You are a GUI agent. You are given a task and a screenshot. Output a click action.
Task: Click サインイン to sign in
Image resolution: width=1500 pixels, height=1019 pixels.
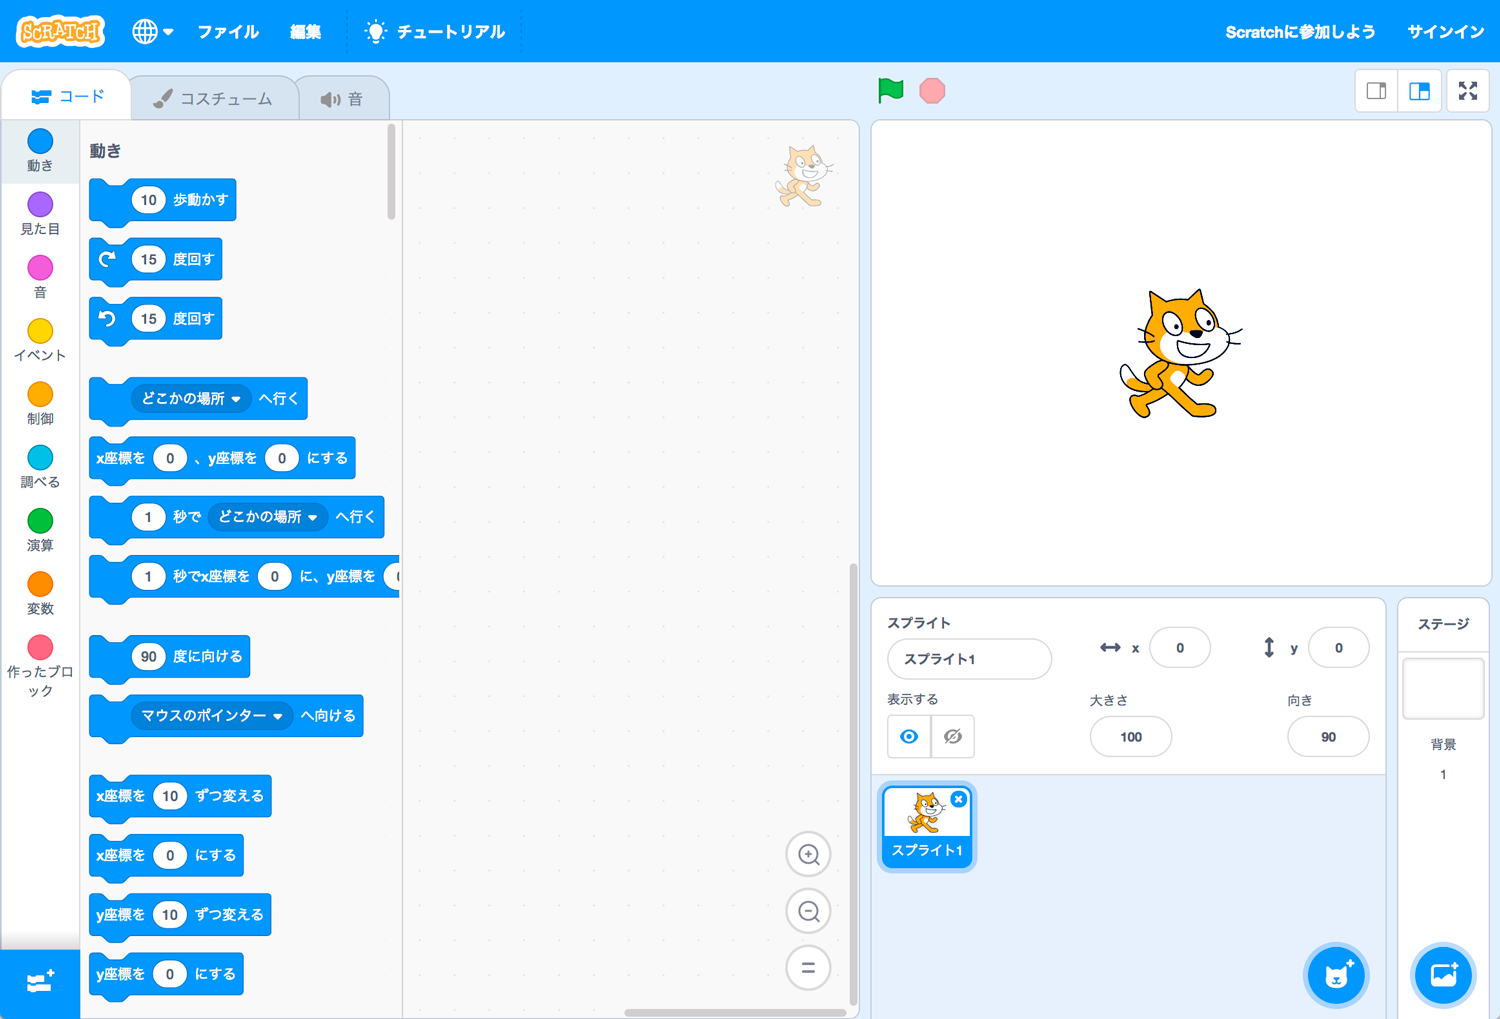tap(1445, 32)
